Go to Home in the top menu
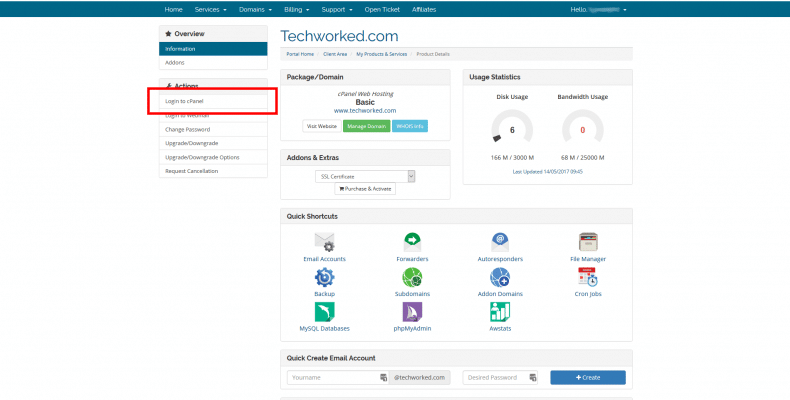790x400 pixels. coord(173,10)
